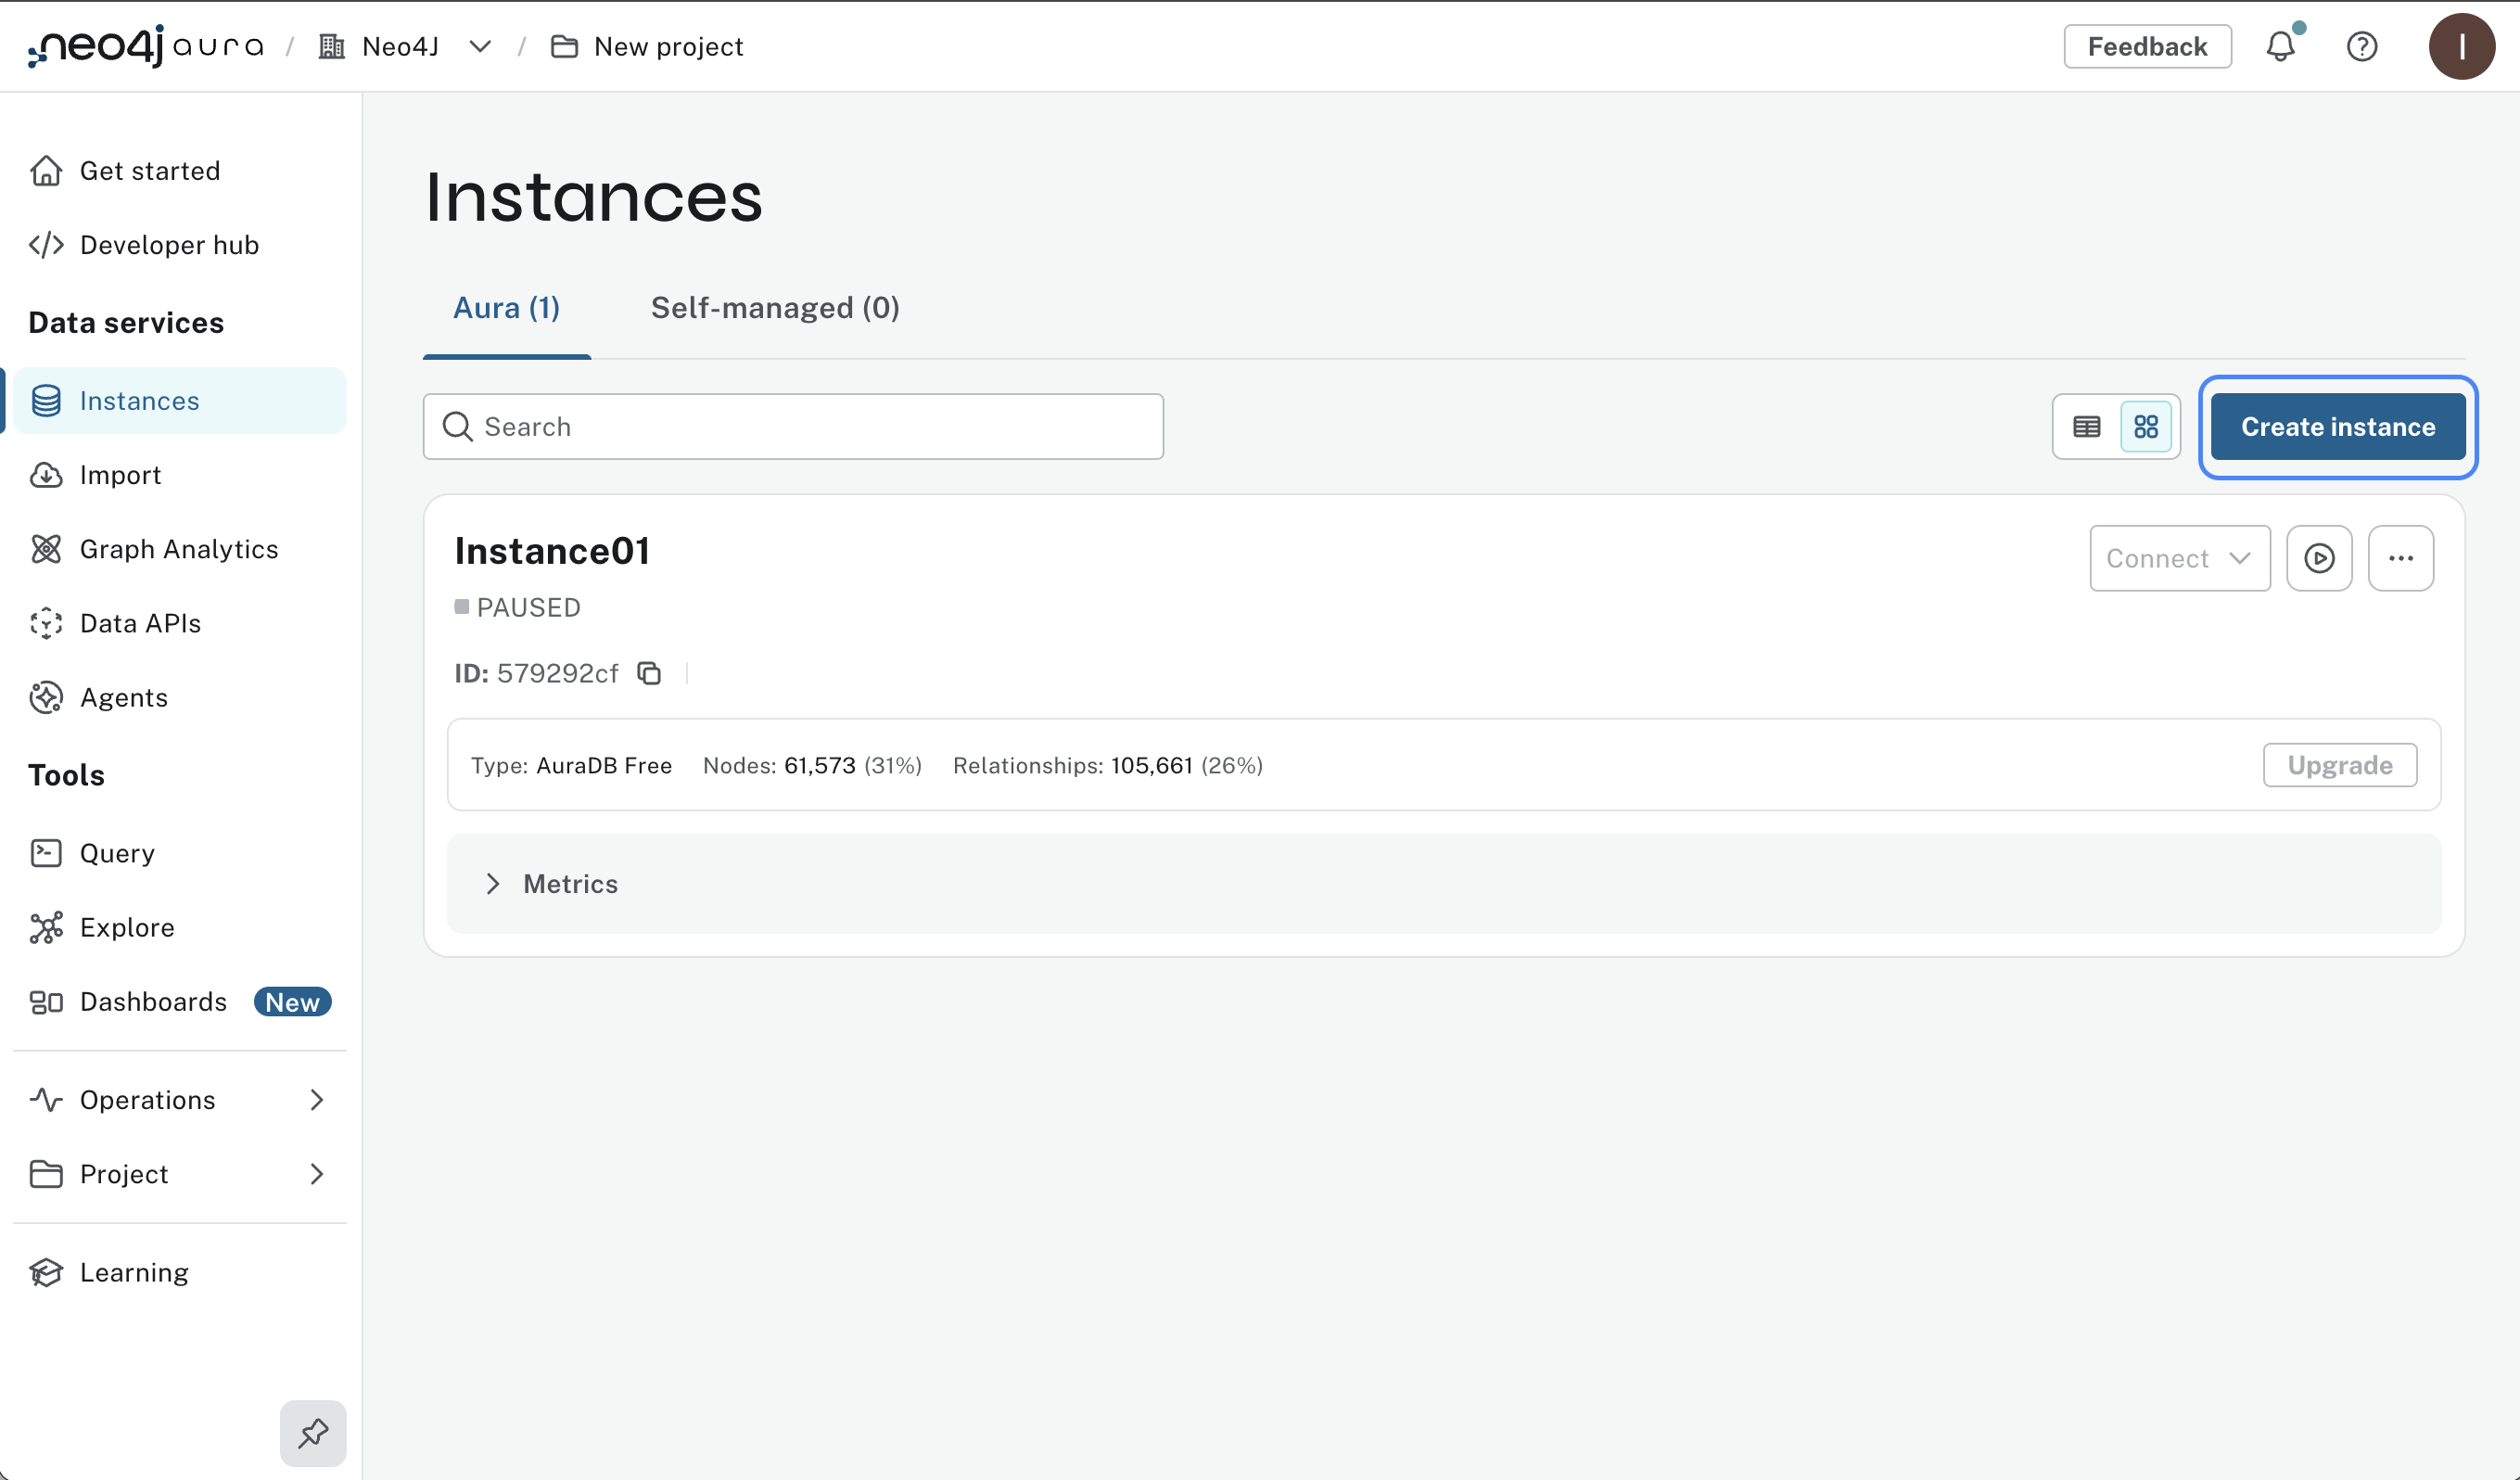Viewport: 2520px width, 1480px height.
Task: Open the Neo4J project switcher dropdown
Action: (480, 46)
